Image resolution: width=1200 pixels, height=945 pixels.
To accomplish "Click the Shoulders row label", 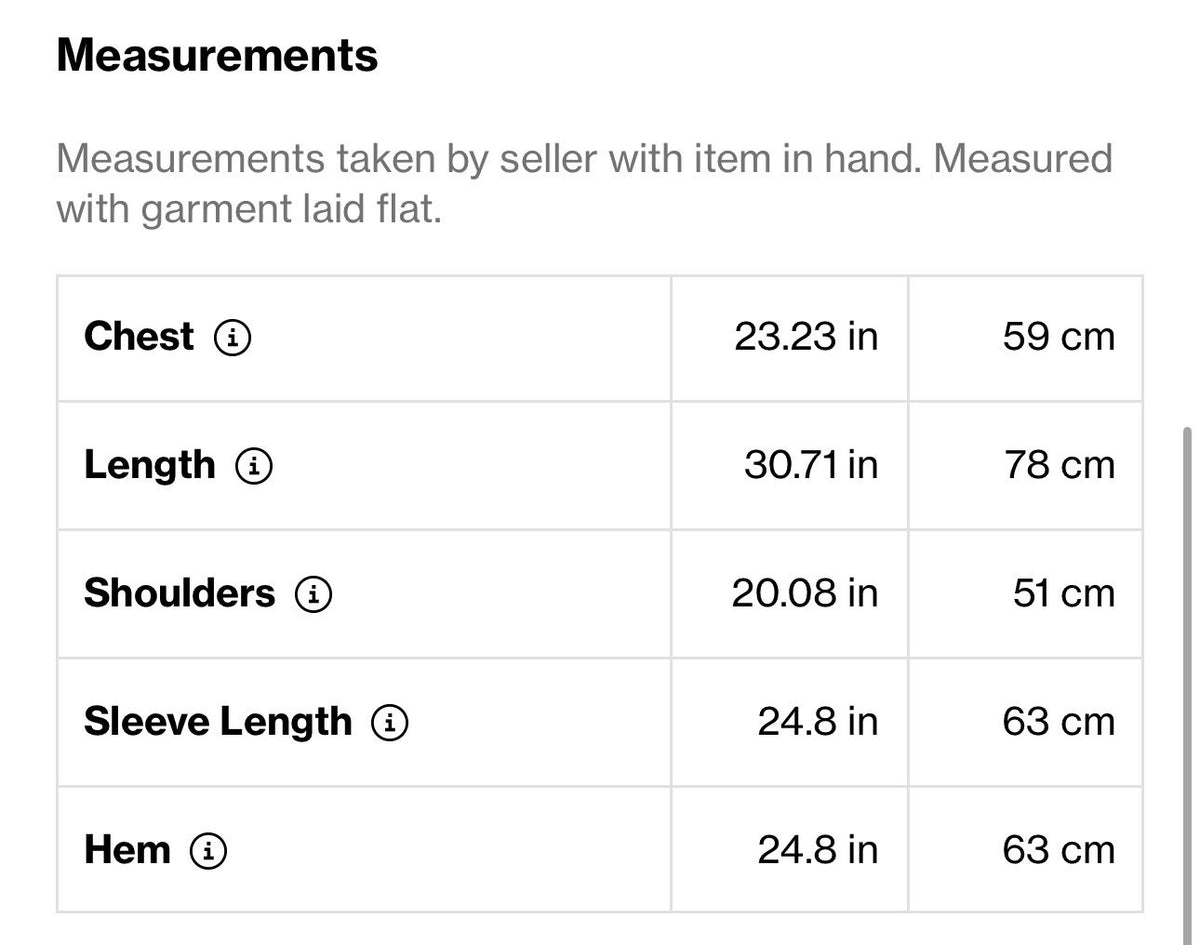I will pyautogui.click(x=179, y=593).
